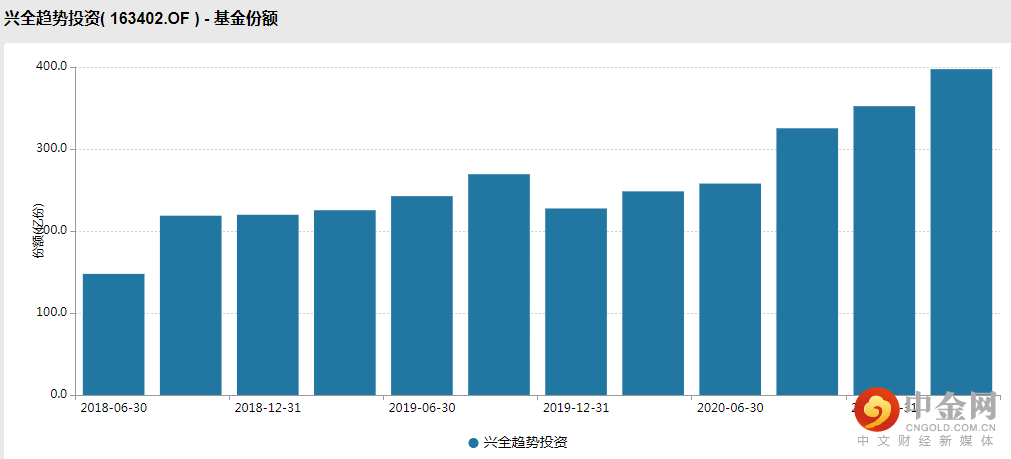Click the 2019-06-30 axis label
1011x459 pixels.
tap(422, 409)
